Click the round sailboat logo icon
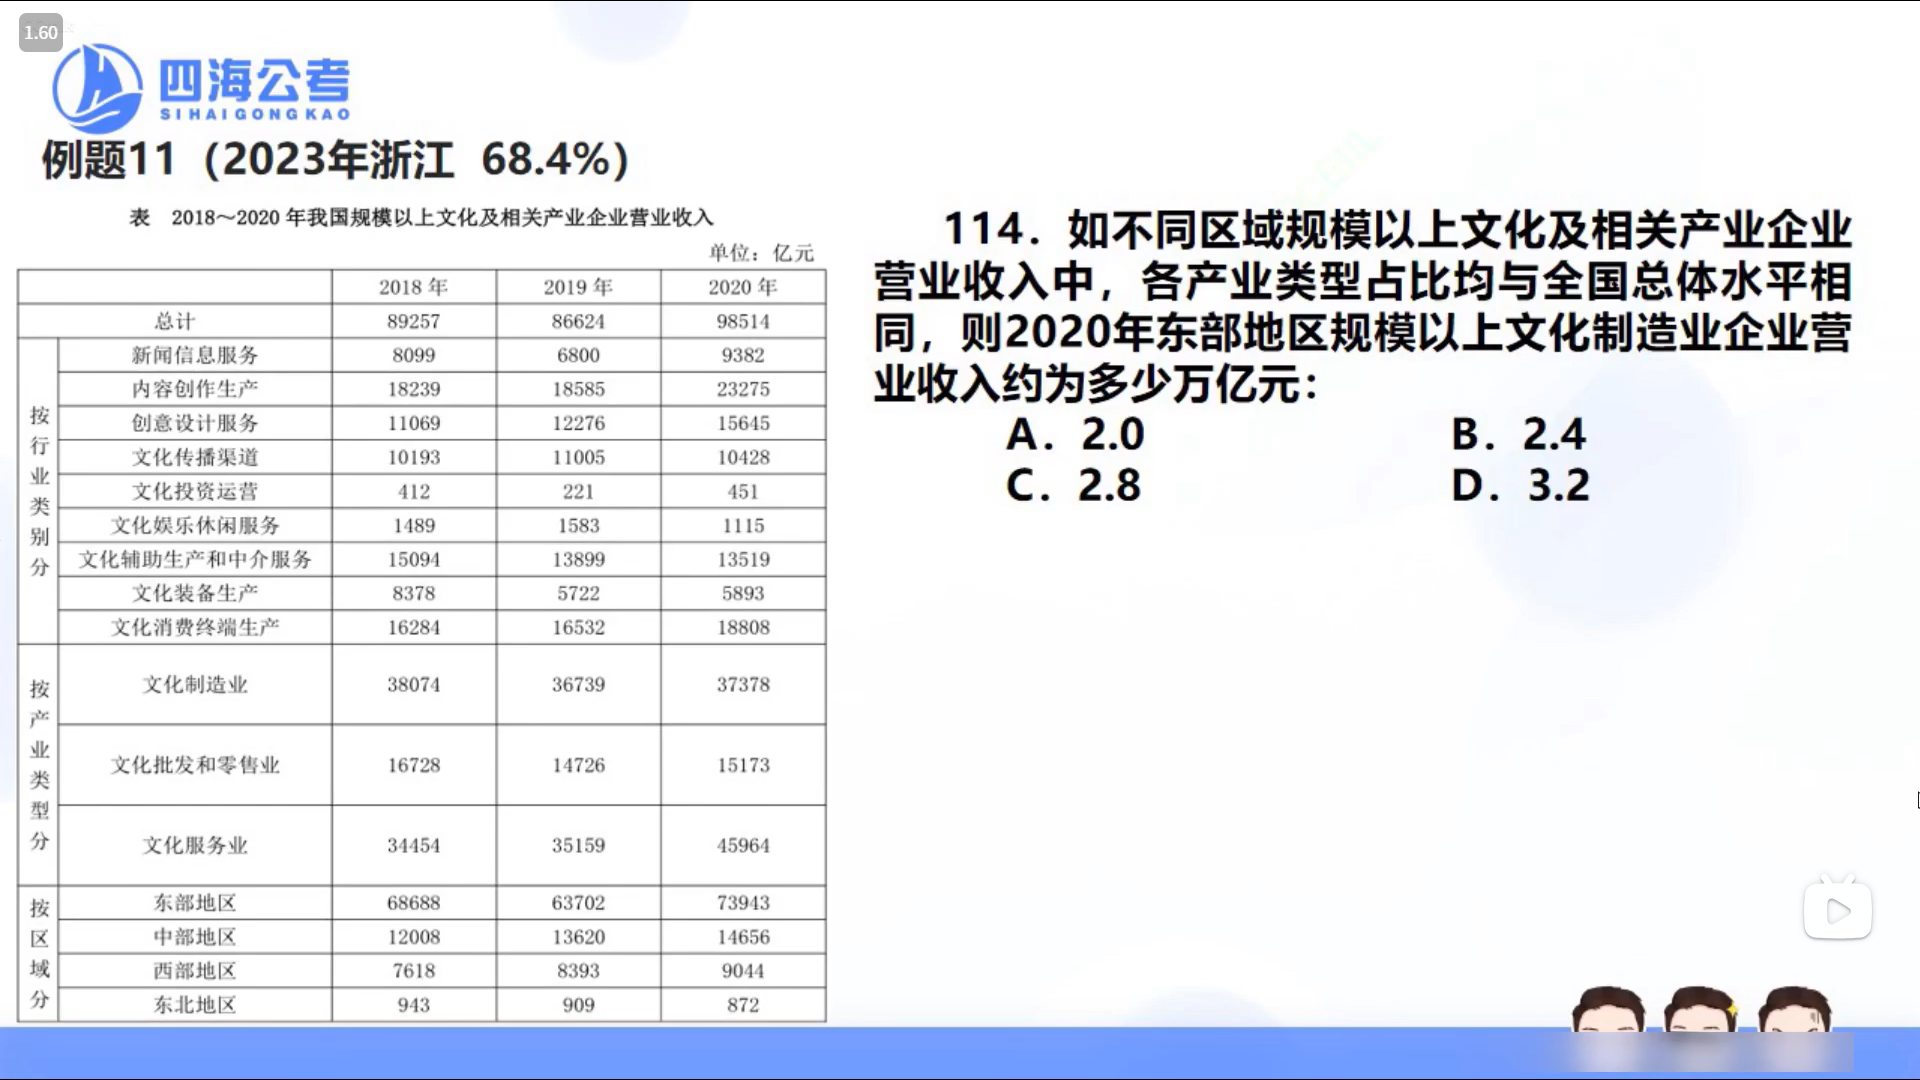Screen dimensions: 1920x1080 click(x=97, y=89)
